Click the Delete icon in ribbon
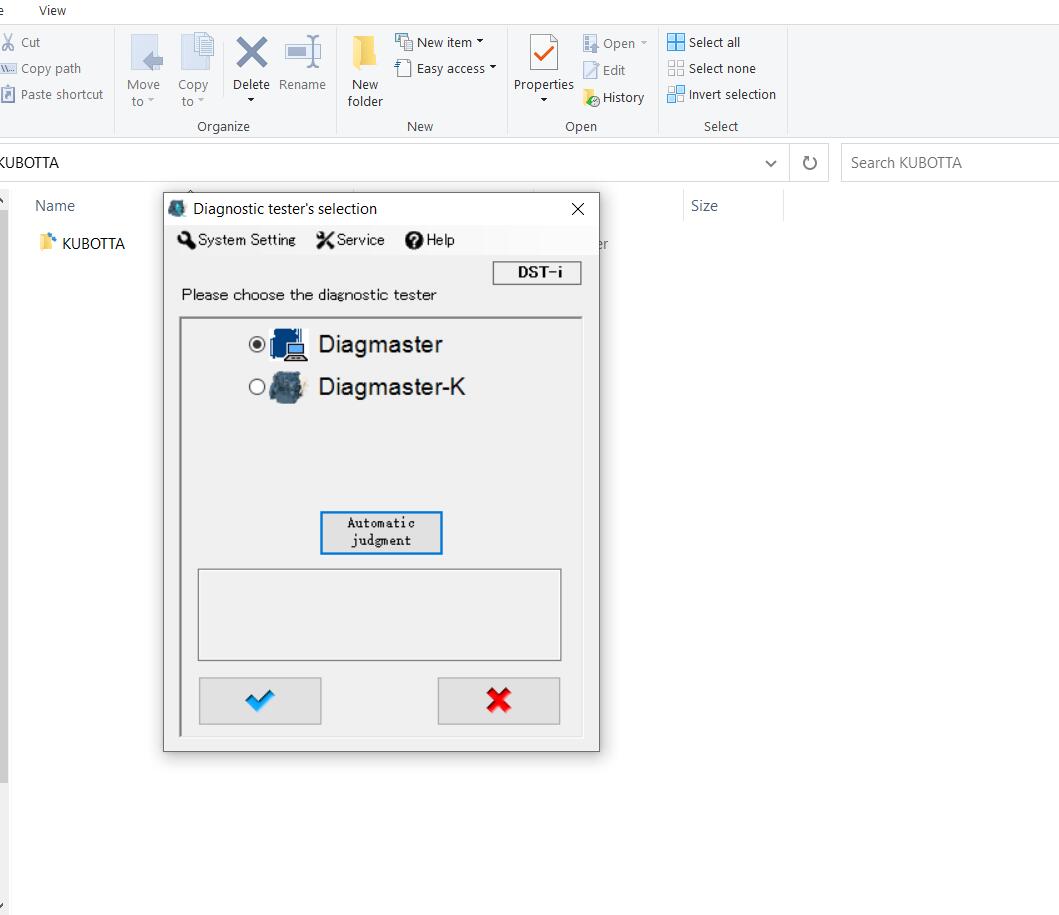This screenshot has height=915, width=1059. (251, 52)
